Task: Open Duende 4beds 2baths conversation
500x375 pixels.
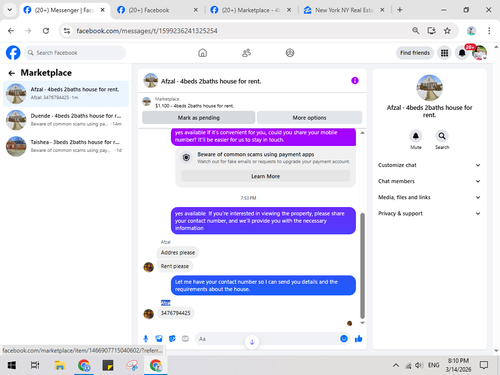Action: (66, 120)
